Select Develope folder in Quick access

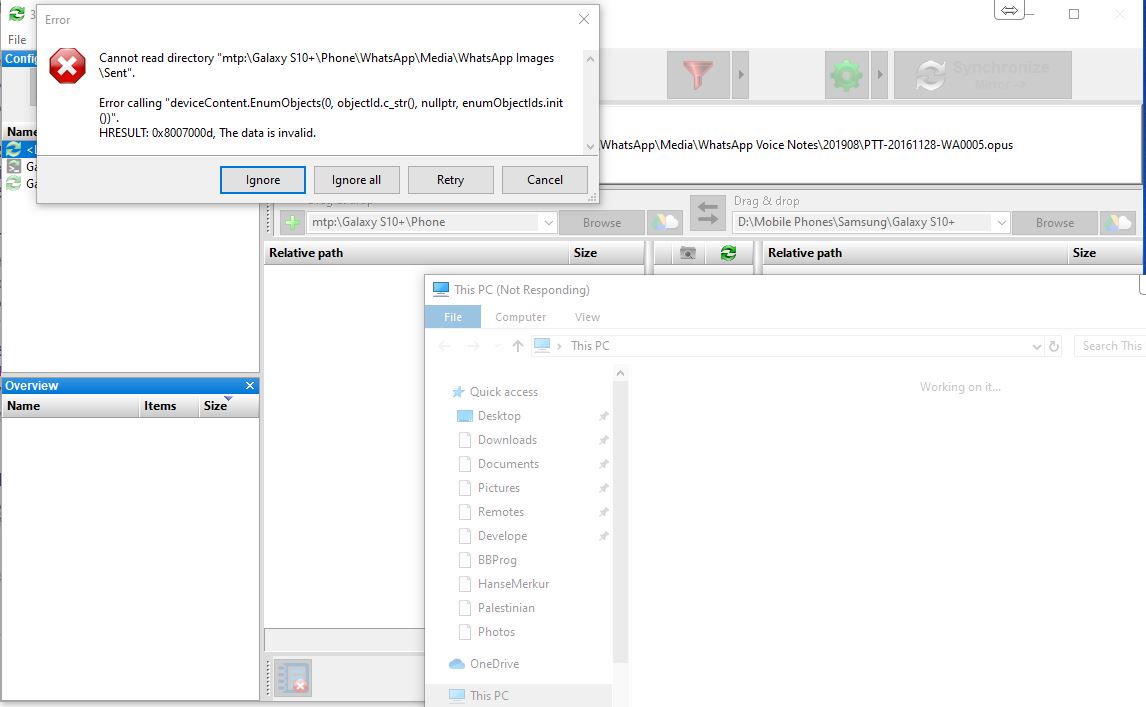[x=502, y=536]
